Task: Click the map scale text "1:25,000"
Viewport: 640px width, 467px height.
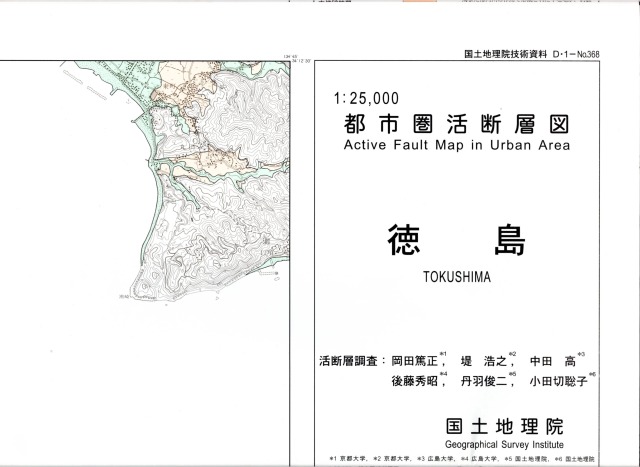Action: point(366,98)
